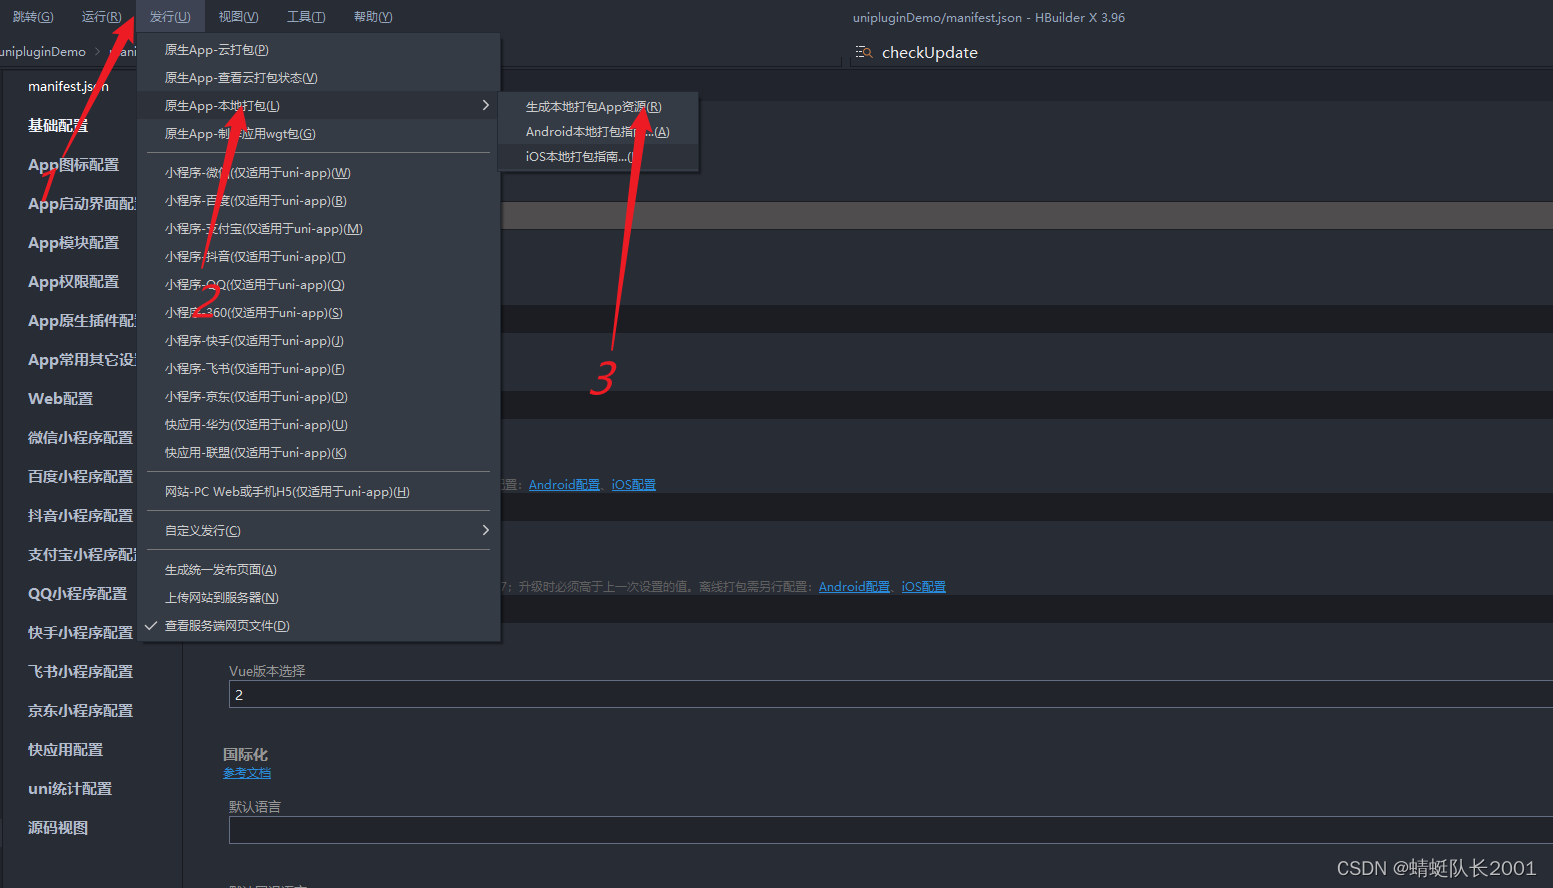Open the 快手小程序配置 section
The height and width of the screenshot is (888, 1553).
click(x=80, y=633)
